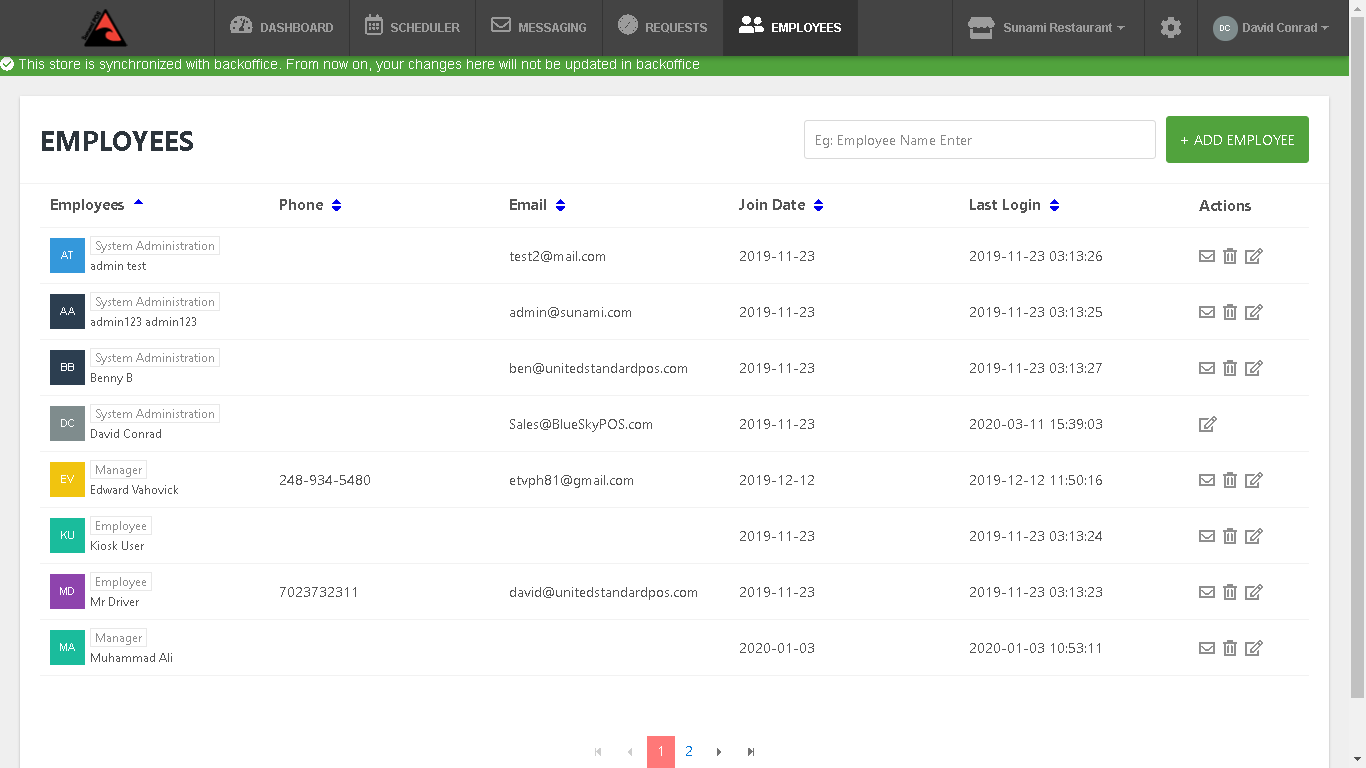The width and height of the screenshot is (1366, 768).
Task: Email Edward Vahovick via envelope icon
Action: [x=1207, y=480]
